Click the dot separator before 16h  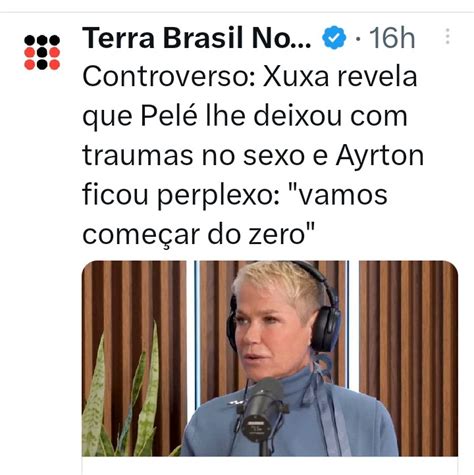pos(358,39)
